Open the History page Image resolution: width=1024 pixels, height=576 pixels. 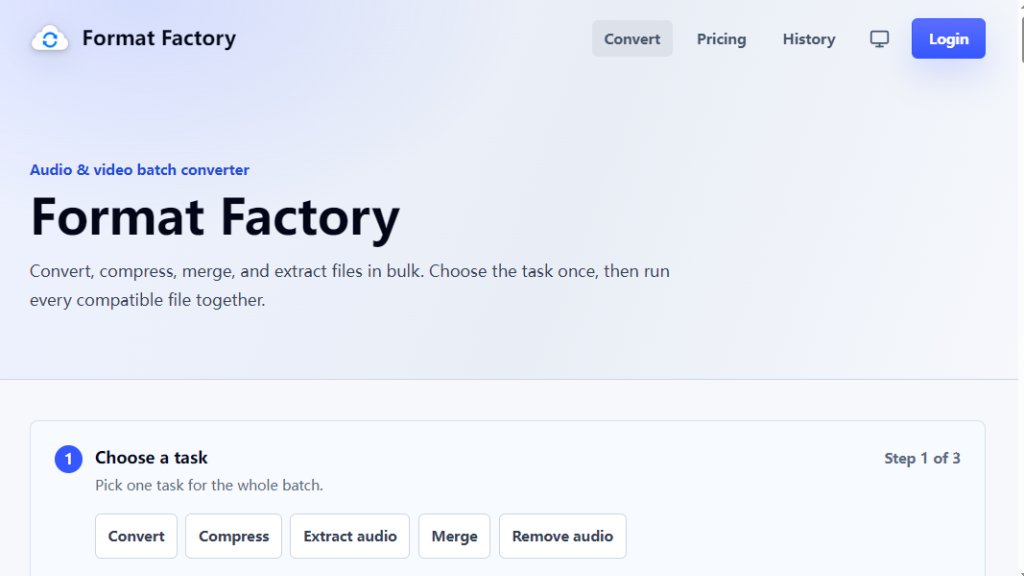pos(808,39)
